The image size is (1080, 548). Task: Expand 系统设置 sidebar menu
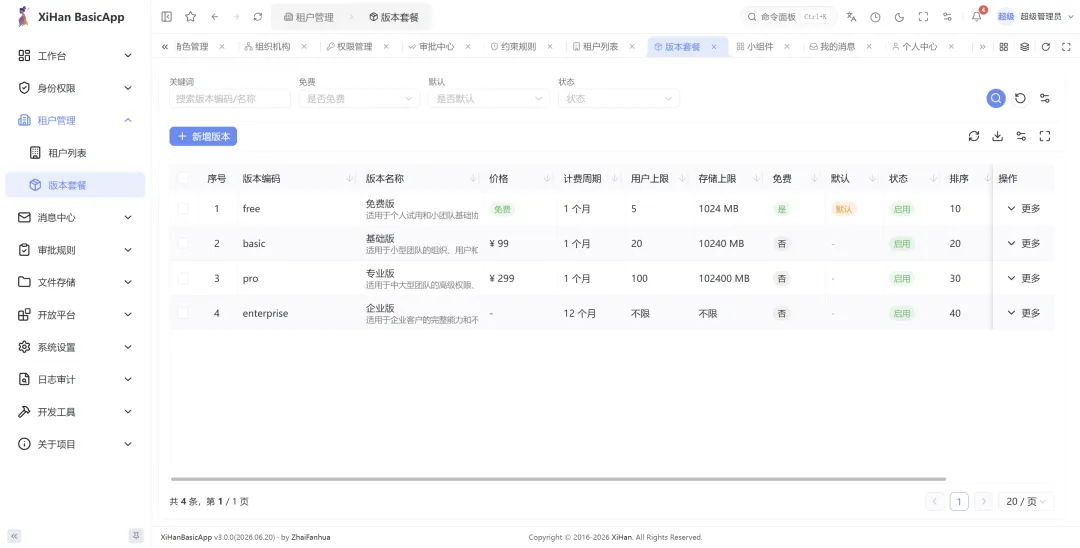coord(75,347)
